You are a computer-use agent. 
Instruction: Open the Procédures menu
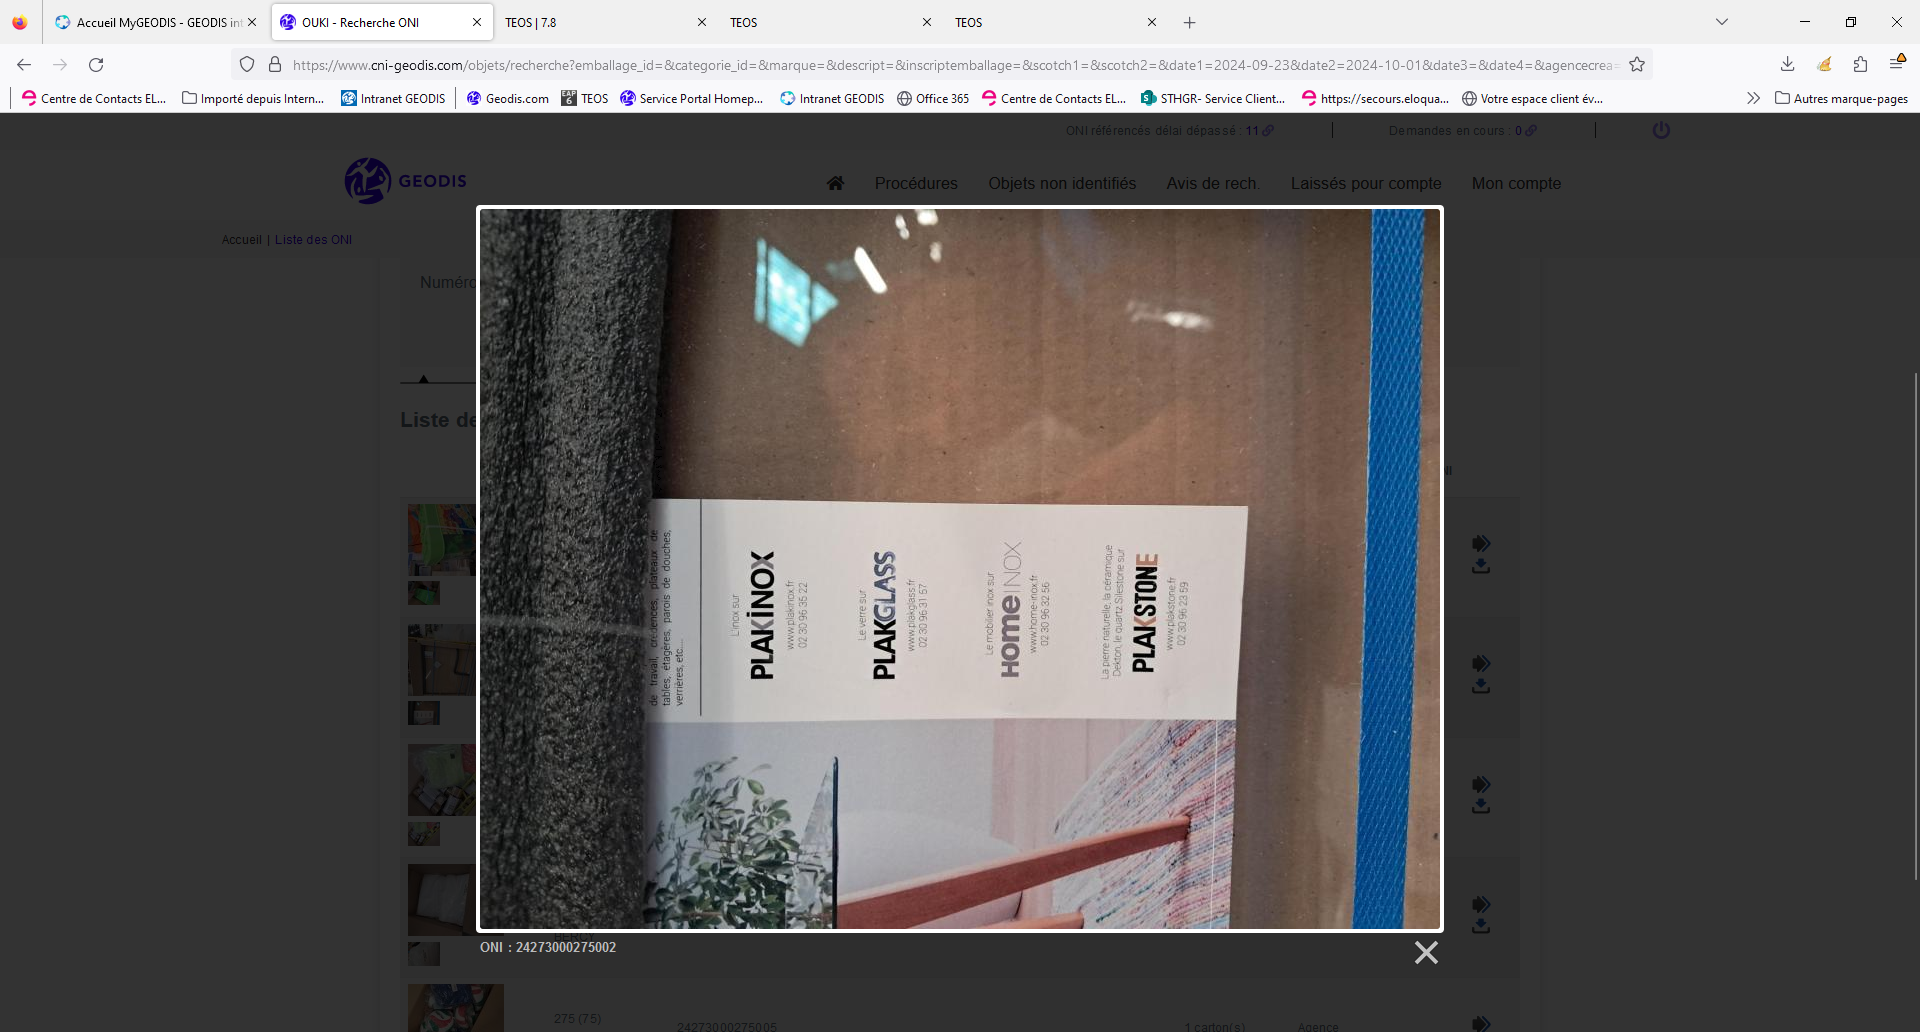916,183
